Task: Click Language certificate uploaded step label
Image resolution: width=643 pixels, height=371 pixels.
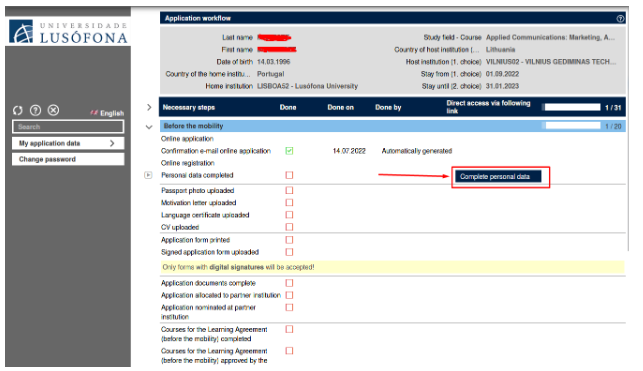Action: (x=205, y=215)
